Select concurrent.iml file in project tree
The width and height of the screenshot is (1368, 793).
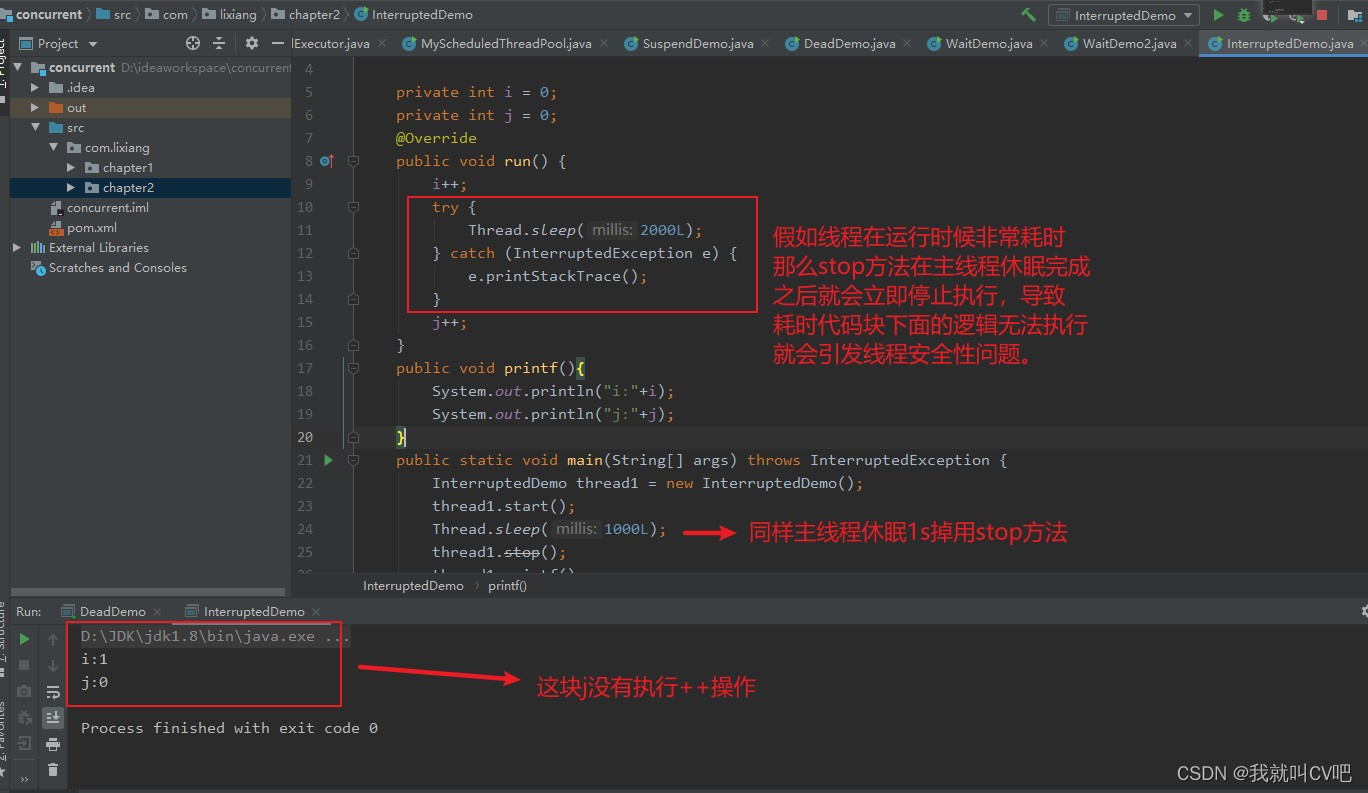tap(107, 208)
